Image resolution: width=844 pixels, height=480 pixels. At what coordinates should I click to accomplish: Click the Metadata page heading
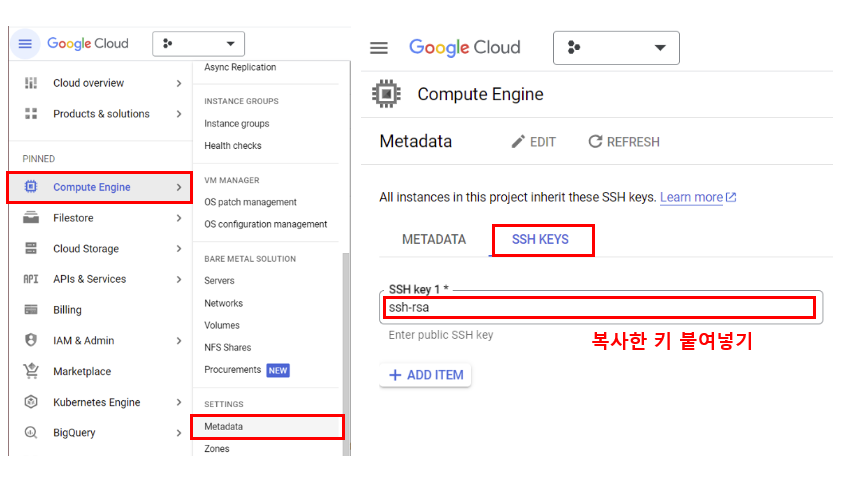(416, 142)
